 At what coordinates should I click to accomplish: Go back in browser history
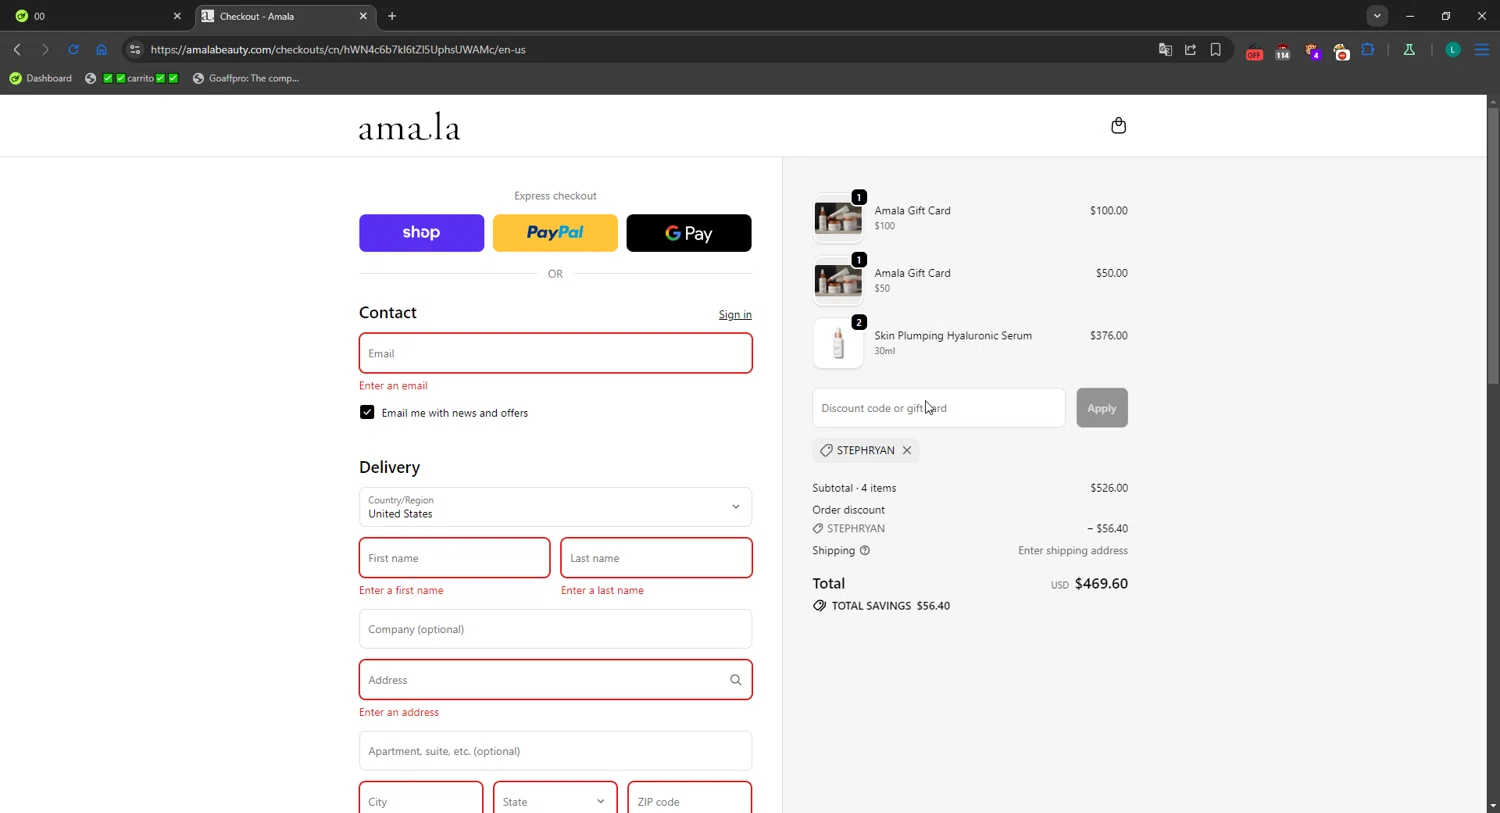pyautogui.click(x=17, y=49)
